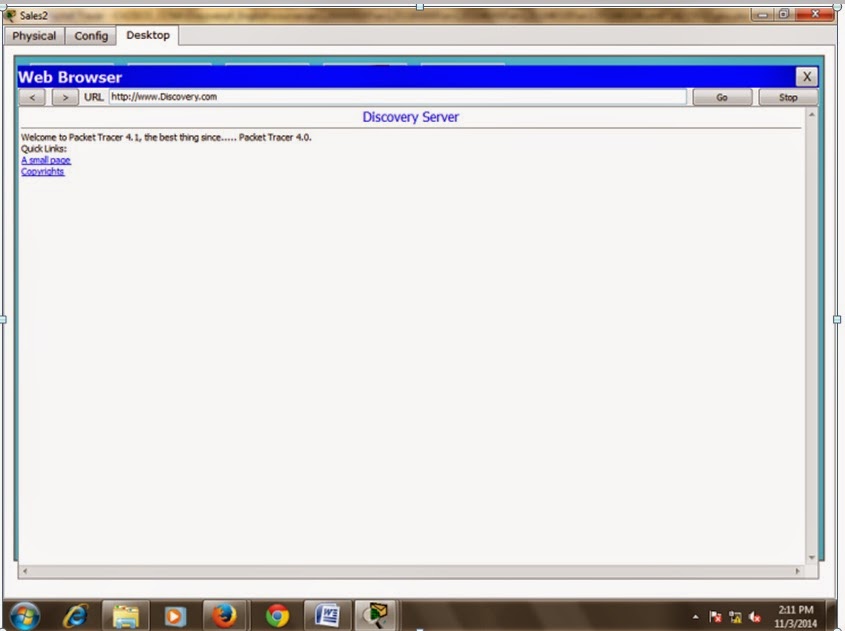Screen dimensions: 845x631
Task: Go back with the browser's < button
Action: pyautogui.click(x=33, y=98)
